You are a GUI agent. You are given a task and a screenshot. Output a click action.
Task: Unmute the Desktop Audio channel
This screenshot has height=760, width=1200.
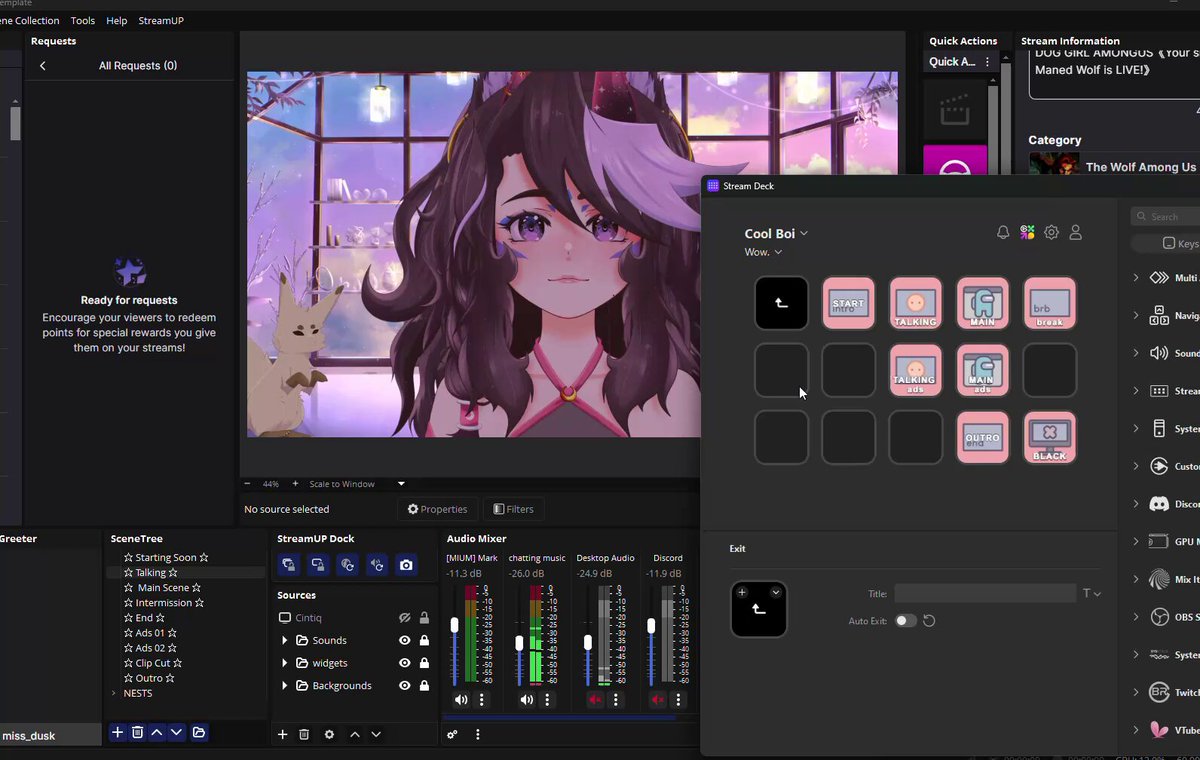[594, 700]
